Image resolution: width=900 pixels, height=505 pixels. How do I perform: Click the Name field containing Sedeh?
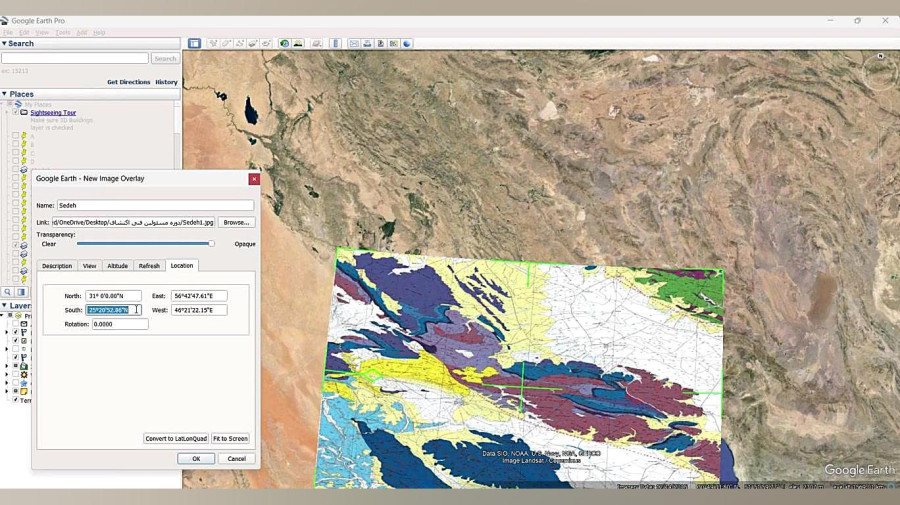tap(156, 205)
